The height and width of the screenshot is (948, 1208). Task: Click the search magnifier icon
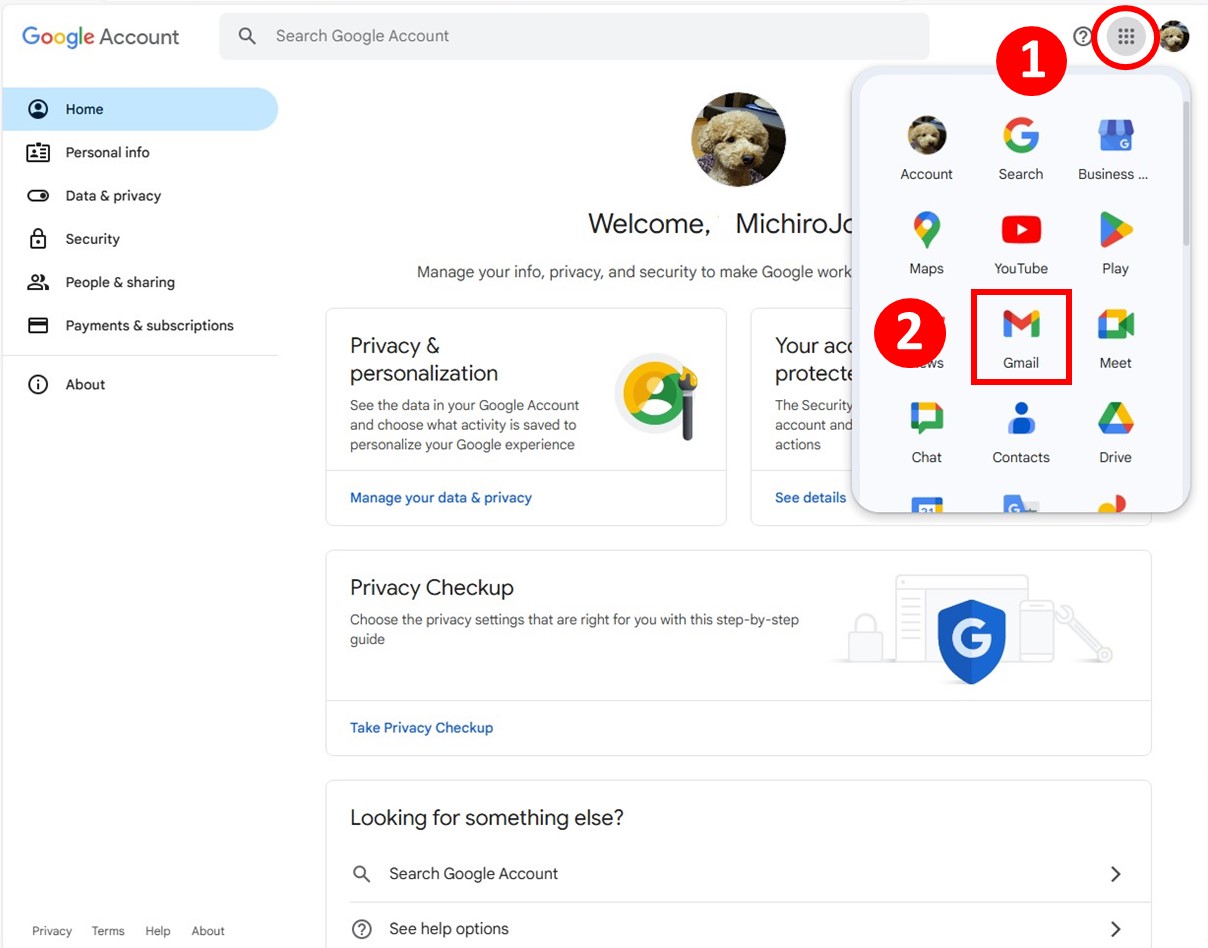(x=247, y=36)
